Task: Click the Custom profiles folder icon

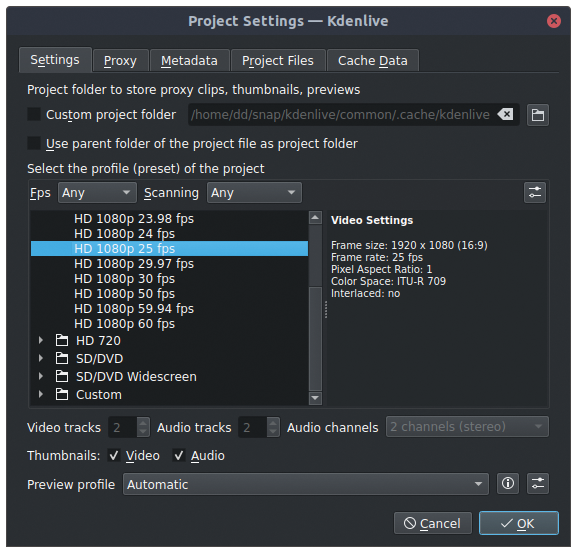Action: 62,394
